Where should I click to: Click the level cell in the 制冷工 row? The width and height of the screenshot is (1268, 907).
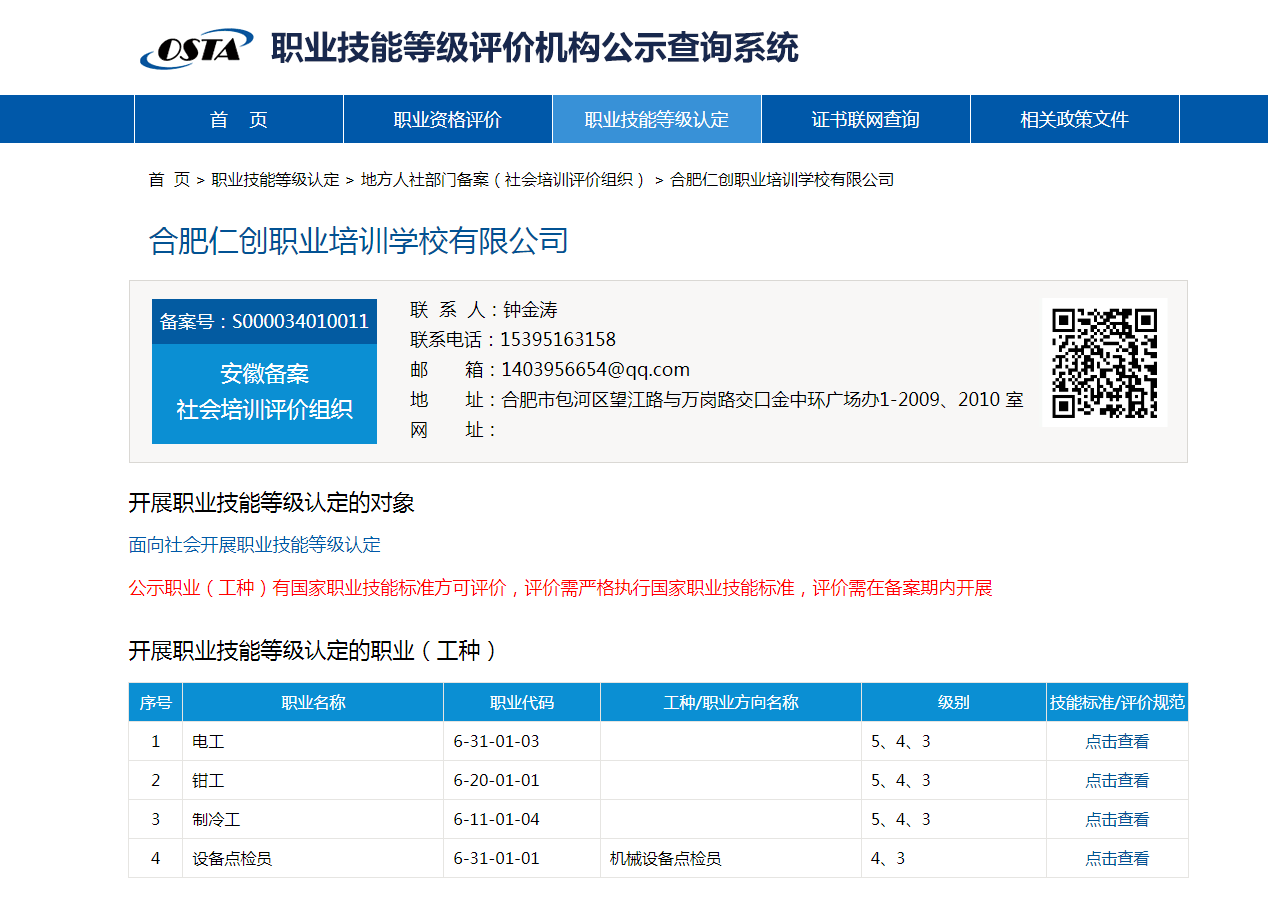954,820
